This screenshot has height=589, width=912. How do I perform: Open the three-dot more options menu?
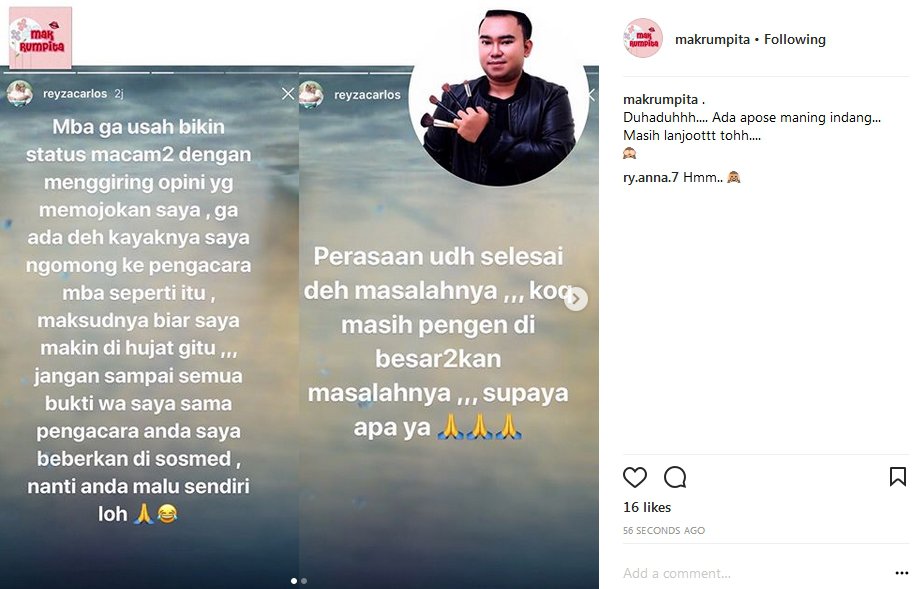click(x=902, y=573)
